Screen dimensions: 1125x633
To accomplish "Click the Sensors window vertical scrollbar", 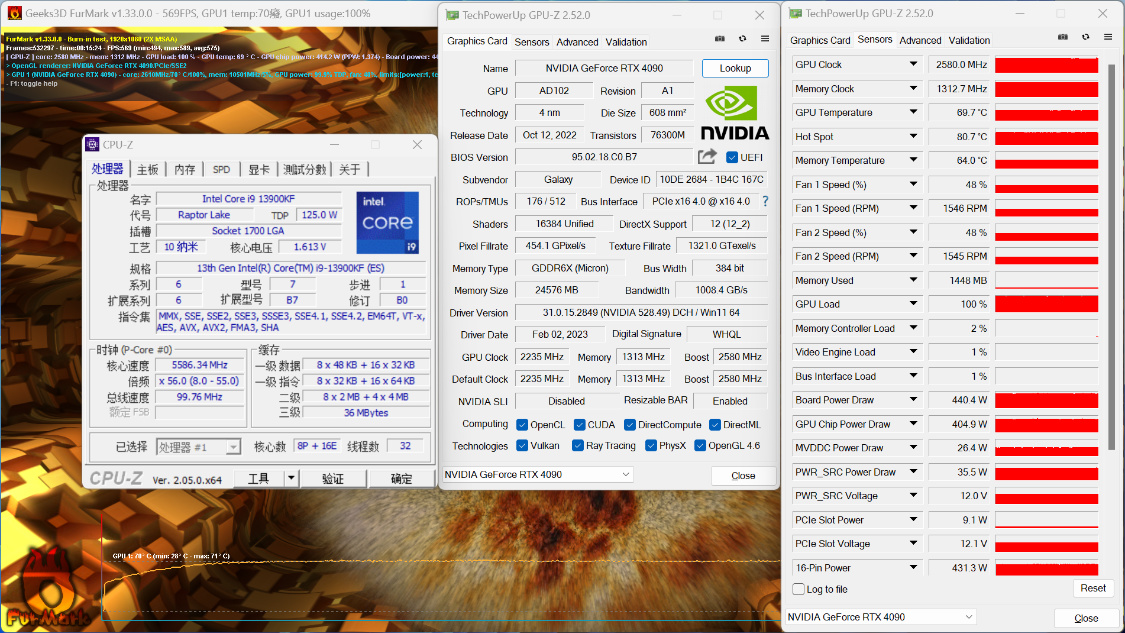I will pos(1111,257).
